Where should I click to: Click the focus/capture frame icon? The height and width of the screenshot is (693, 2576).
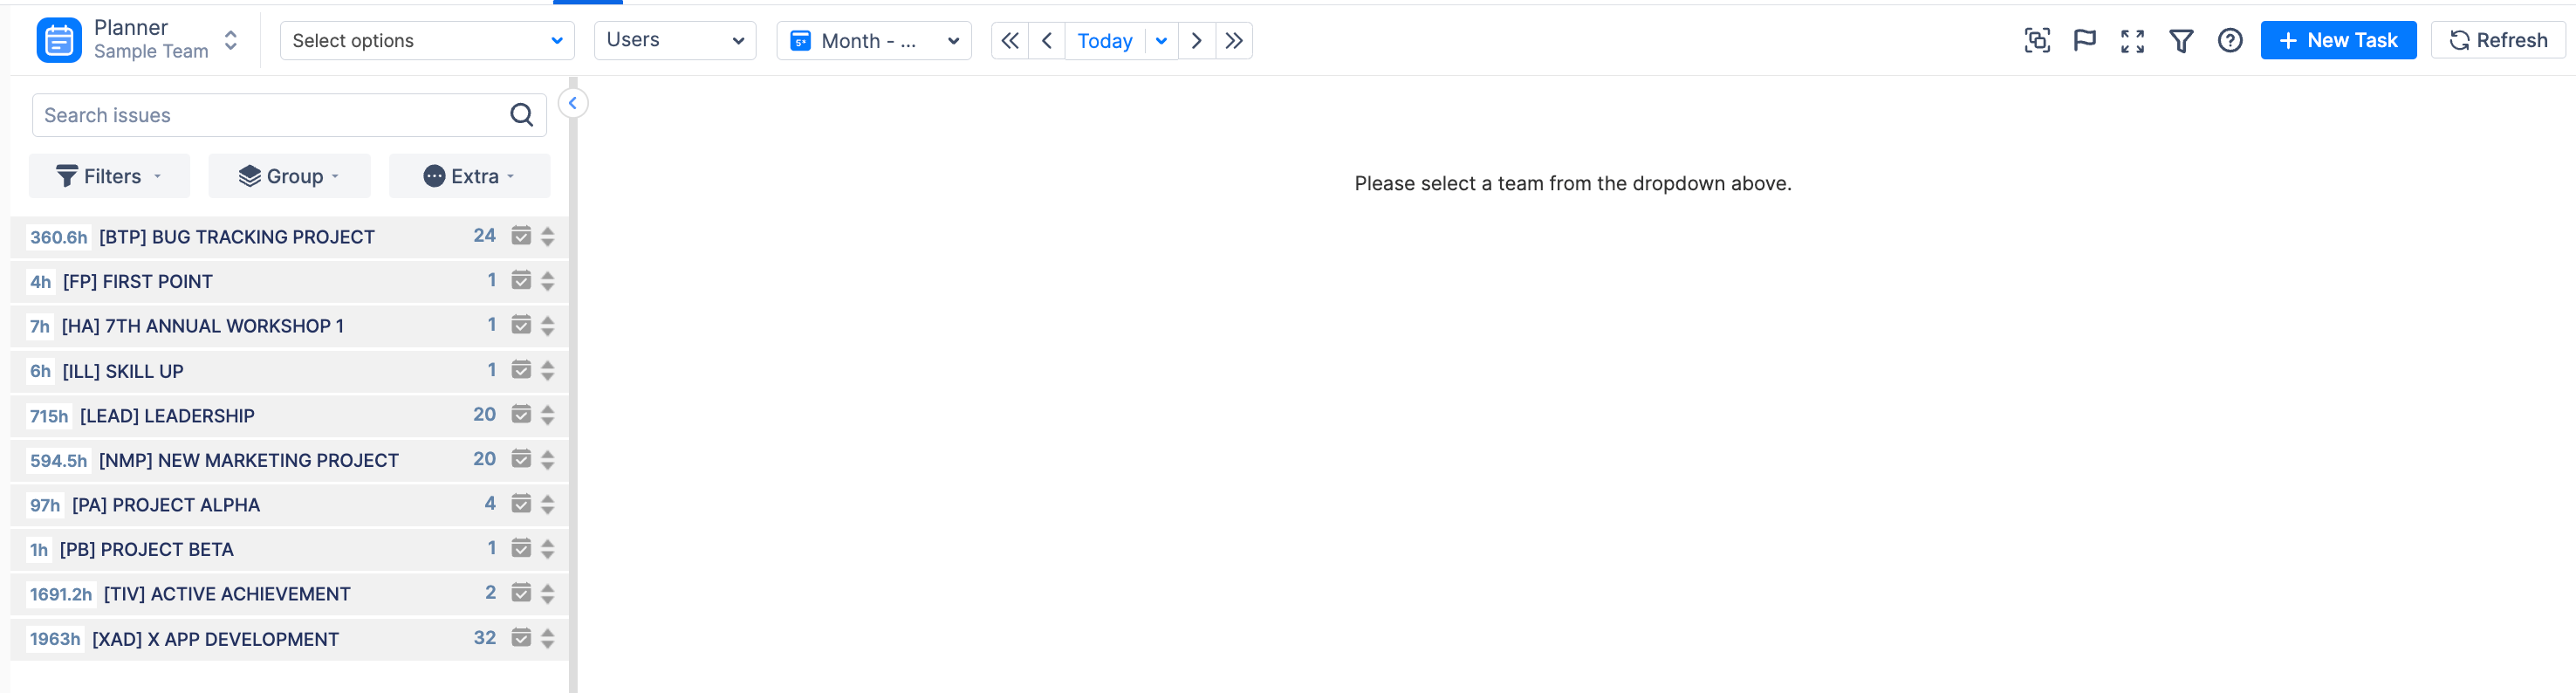point(2036,41)
